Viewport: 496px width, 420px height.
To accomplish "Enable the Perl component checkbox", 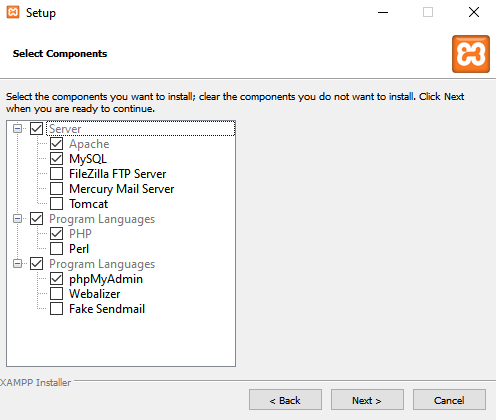I will pyautogui.click(x=56, y=249).
